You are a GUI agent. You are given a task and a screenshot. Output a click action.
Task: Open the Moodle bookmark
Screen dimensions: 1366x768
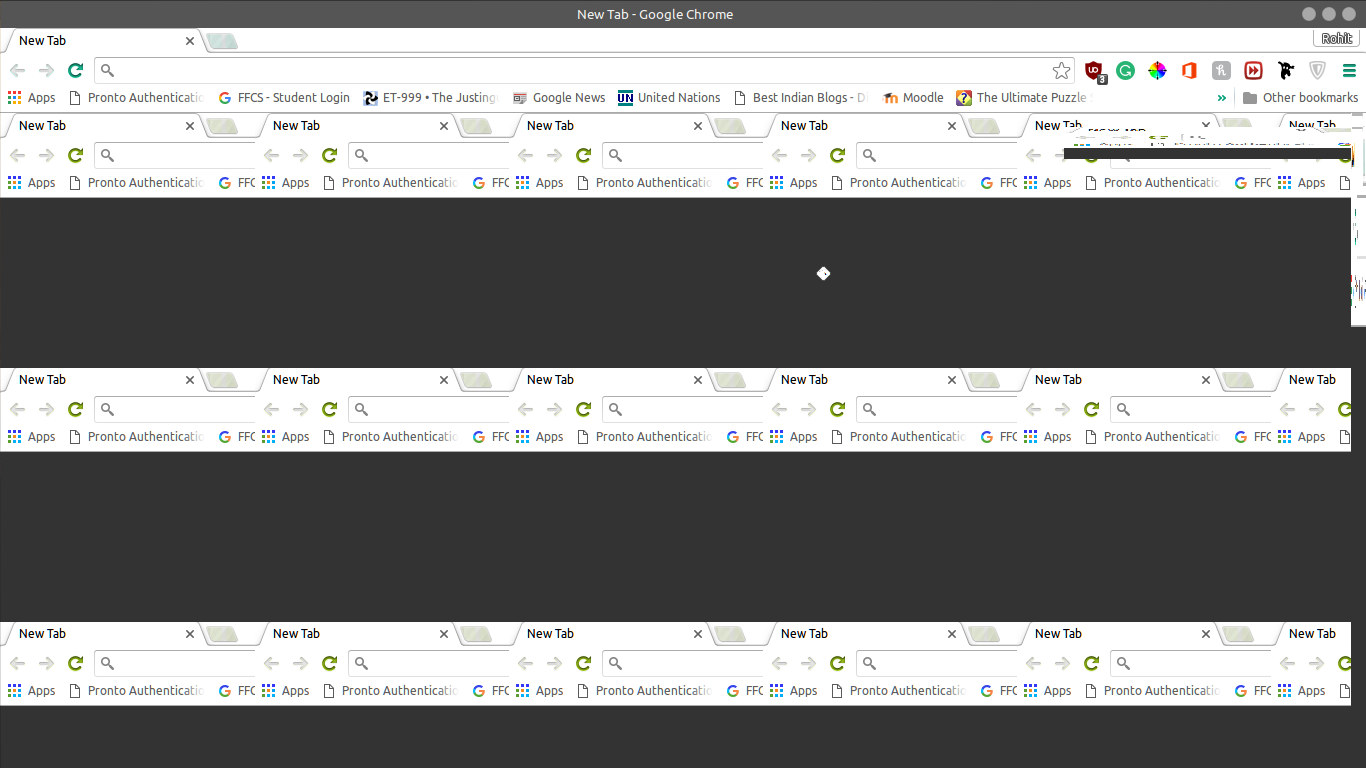913,98
